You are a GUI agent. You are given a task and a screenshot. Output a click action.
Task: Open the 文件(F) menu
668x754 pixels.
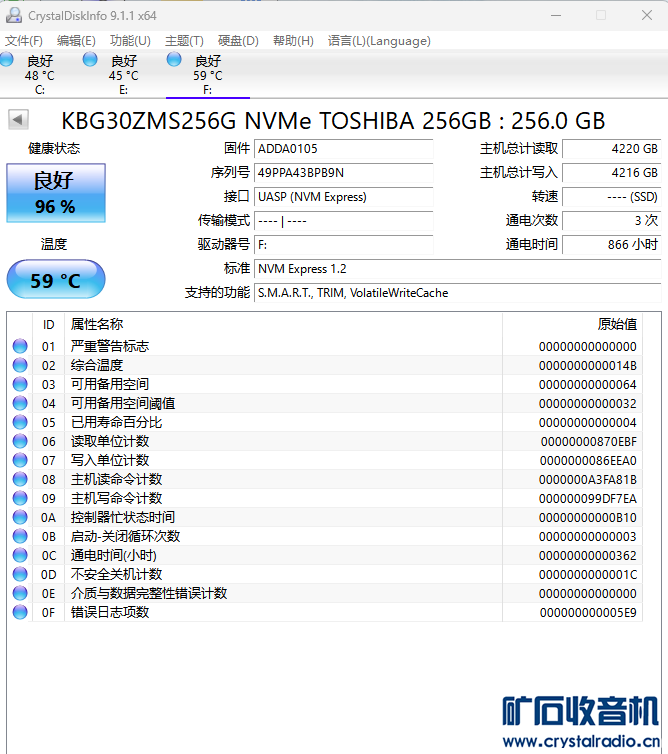[24, 41]
